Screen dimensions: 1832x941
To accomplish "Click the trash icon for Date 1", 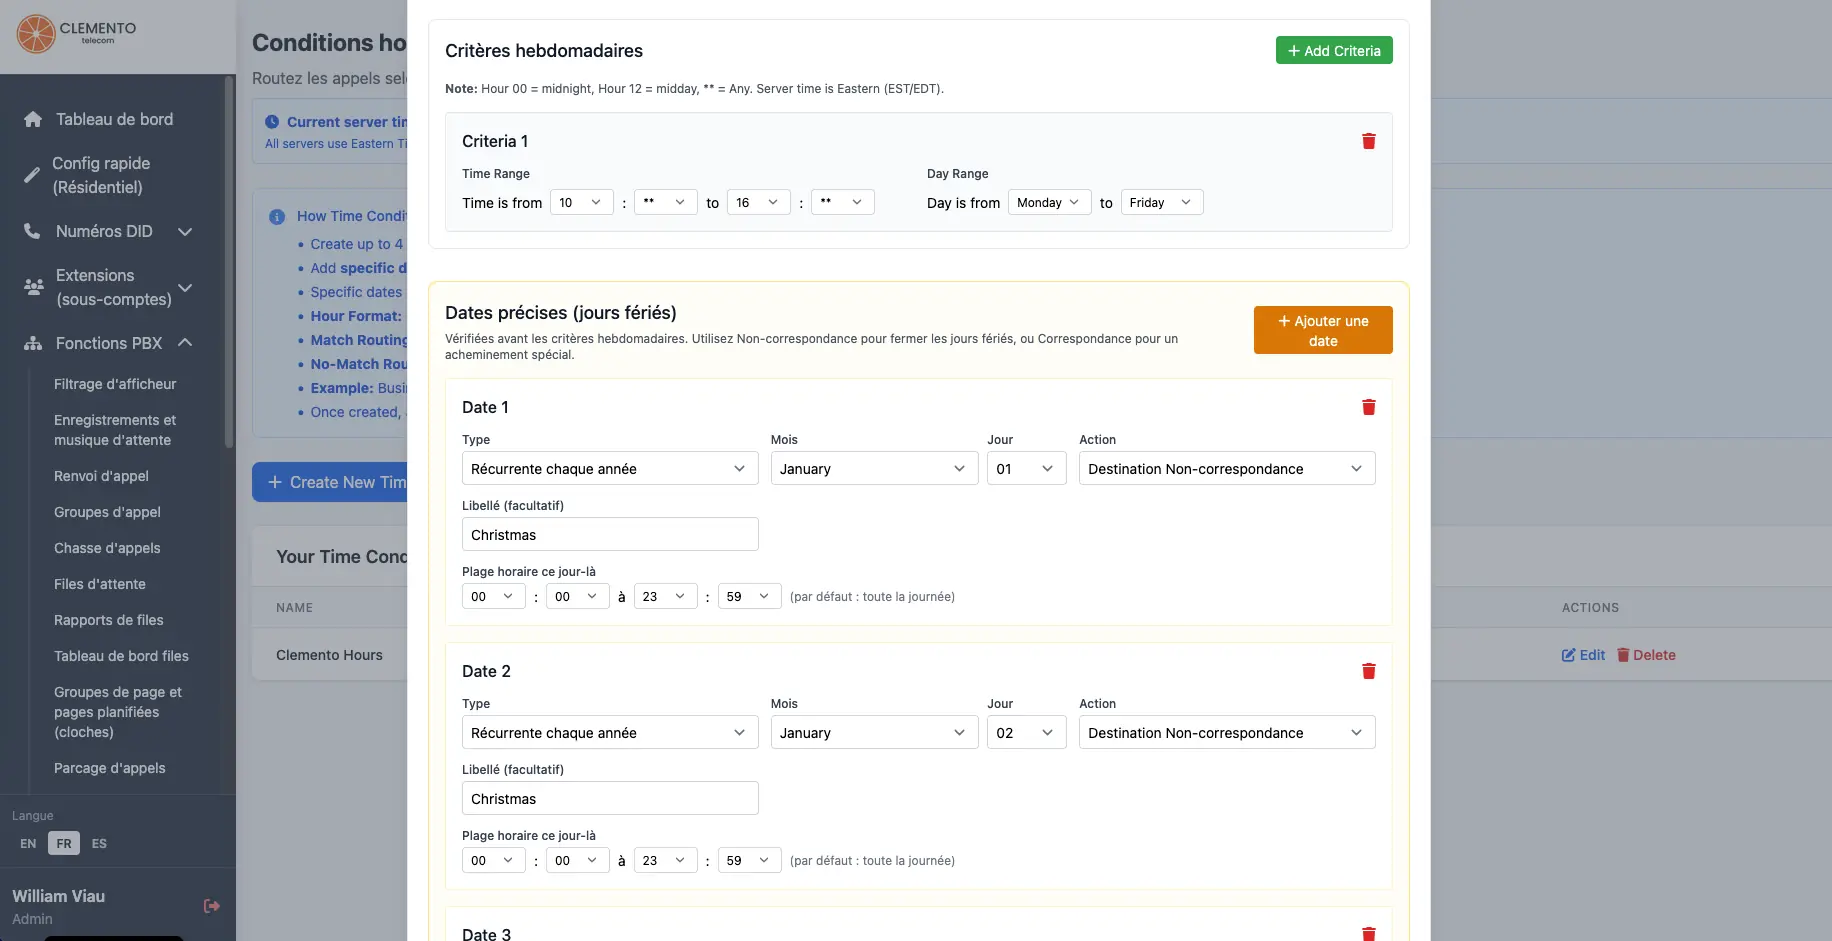I will click(x=1369, y=407).
